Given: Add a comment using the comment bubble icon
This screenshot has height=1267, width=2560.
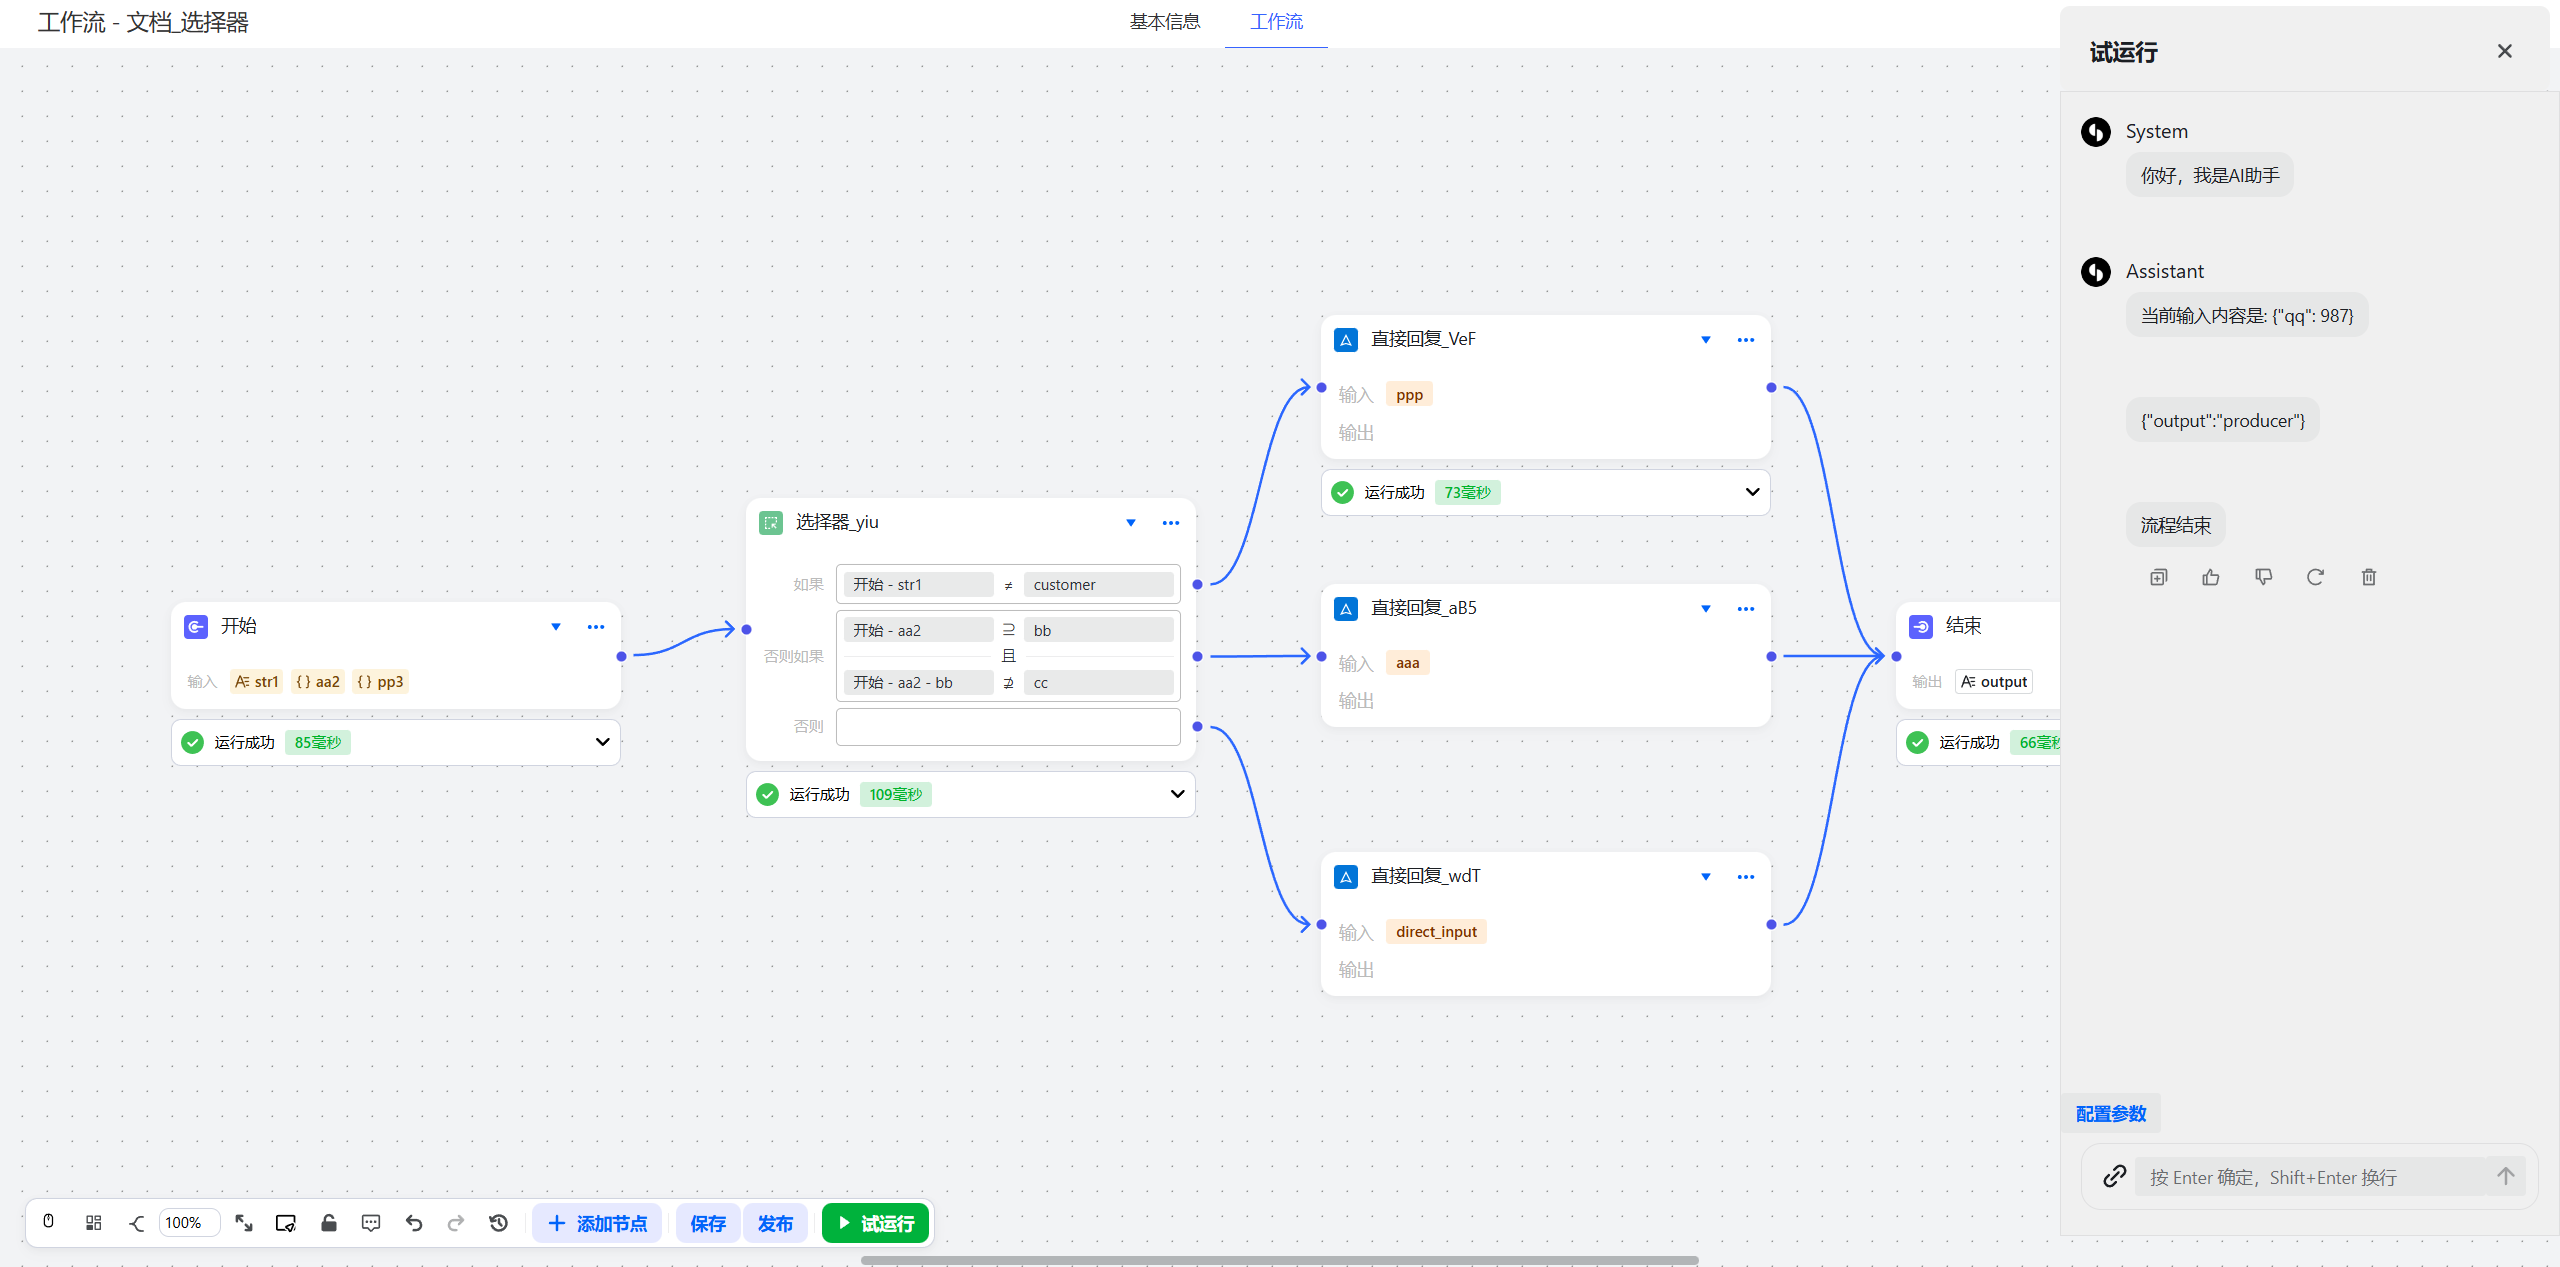Looking at the screenshot, I should tap(371, 1222).
